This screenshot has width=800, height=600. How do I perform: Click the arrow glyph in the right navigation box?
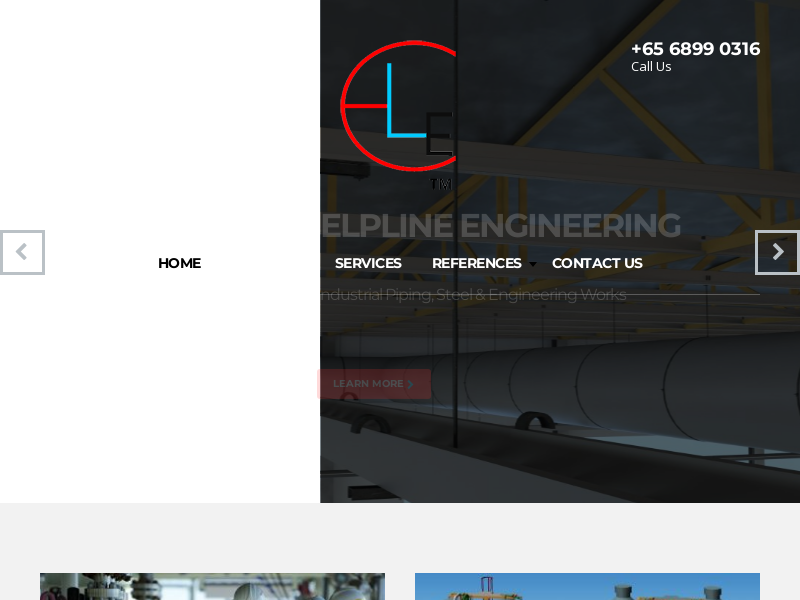[x=777, y=252]
